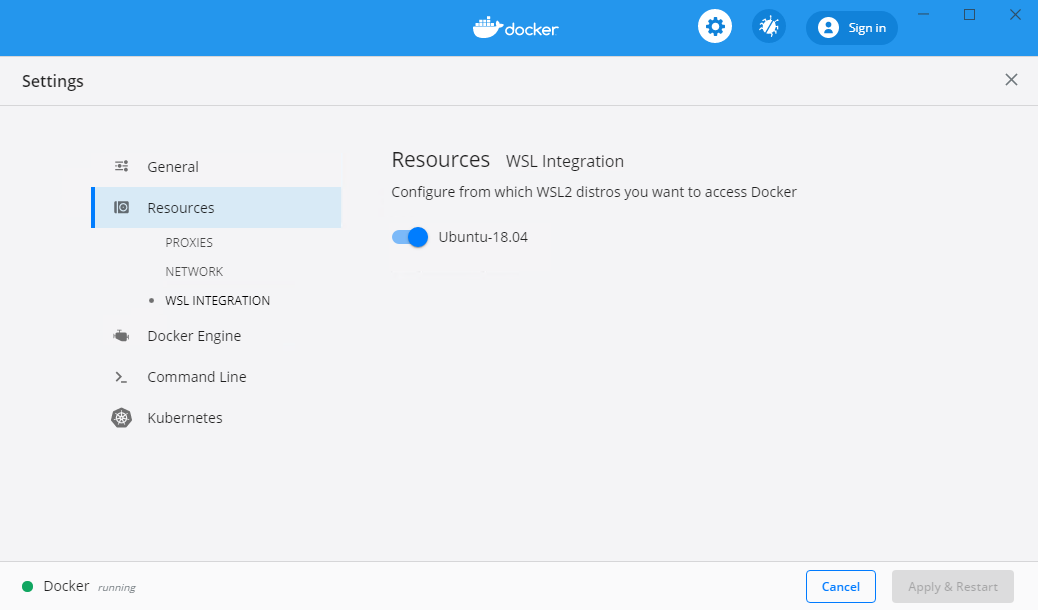Viewport: 1038px width, 613px height.
Task: Open Docker Engine via its whale icon
Action: tap(121, 335)
